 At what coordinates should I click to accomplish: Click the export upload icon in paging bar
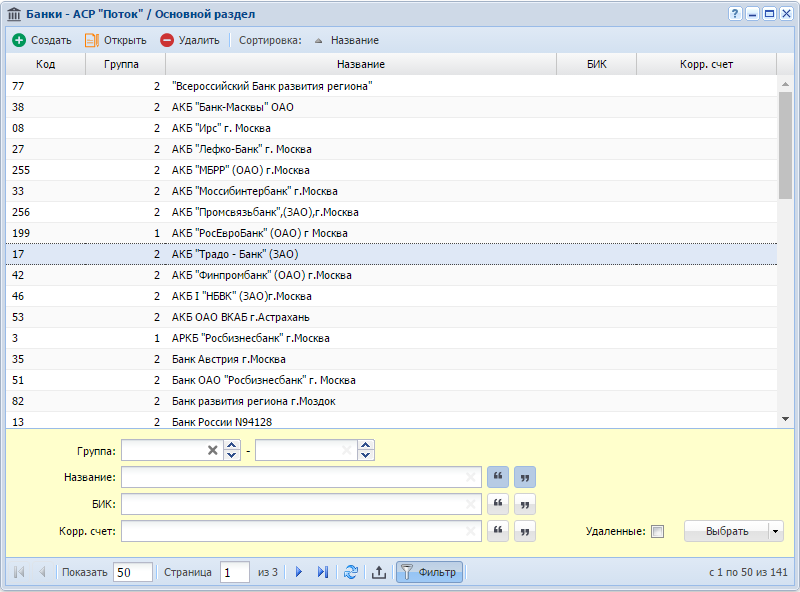pos(379,572)
